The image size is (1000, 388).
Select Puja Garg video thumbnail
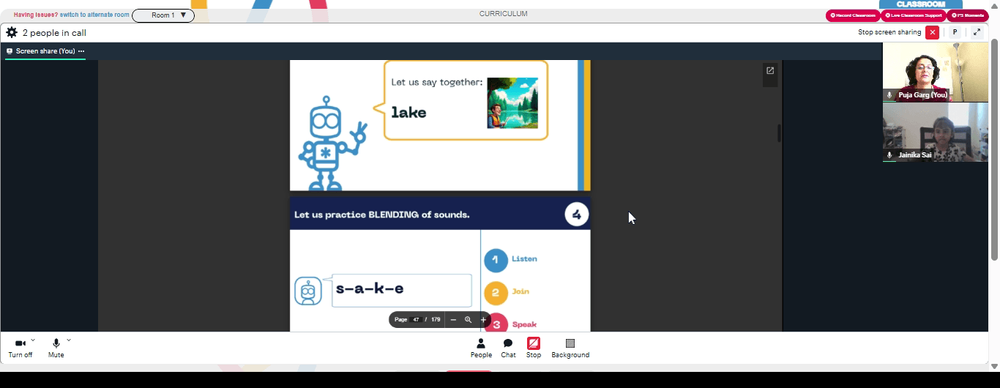coord(935,72)
